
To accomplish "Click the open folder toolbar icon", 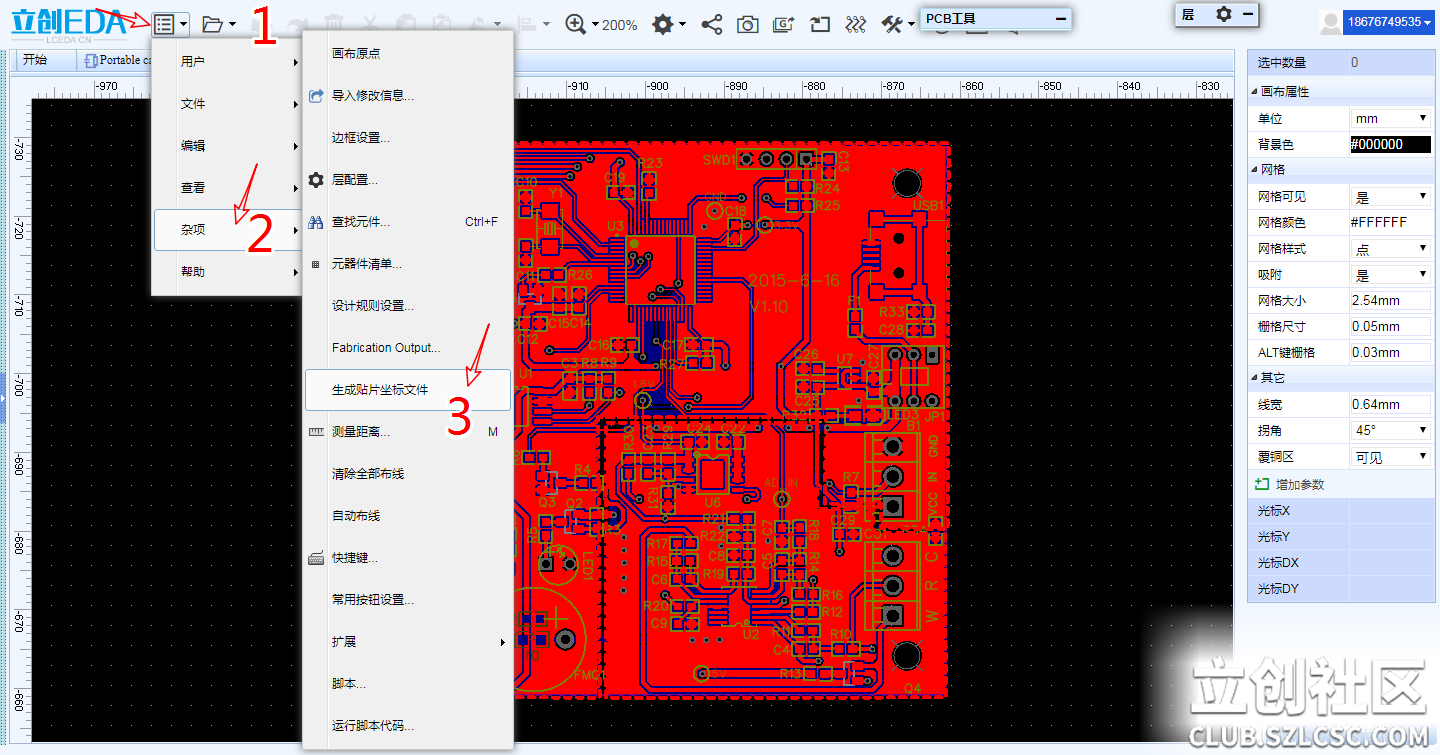I will [212, 24].
